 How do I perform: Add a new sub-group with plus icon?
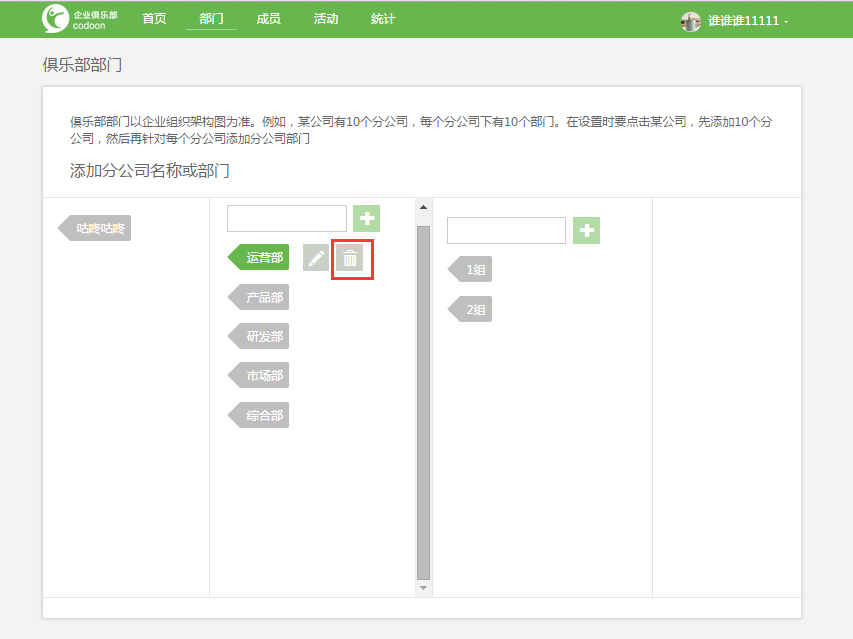(586, 231)
